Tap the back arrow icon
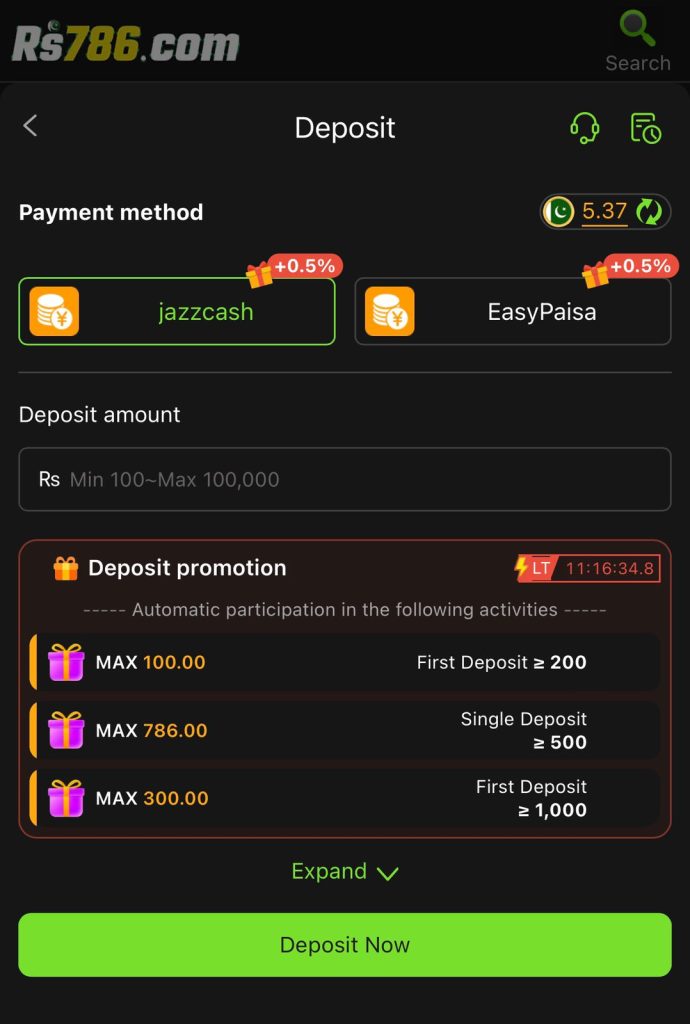This screenshot has width=690, height=1024. (30, 126)
